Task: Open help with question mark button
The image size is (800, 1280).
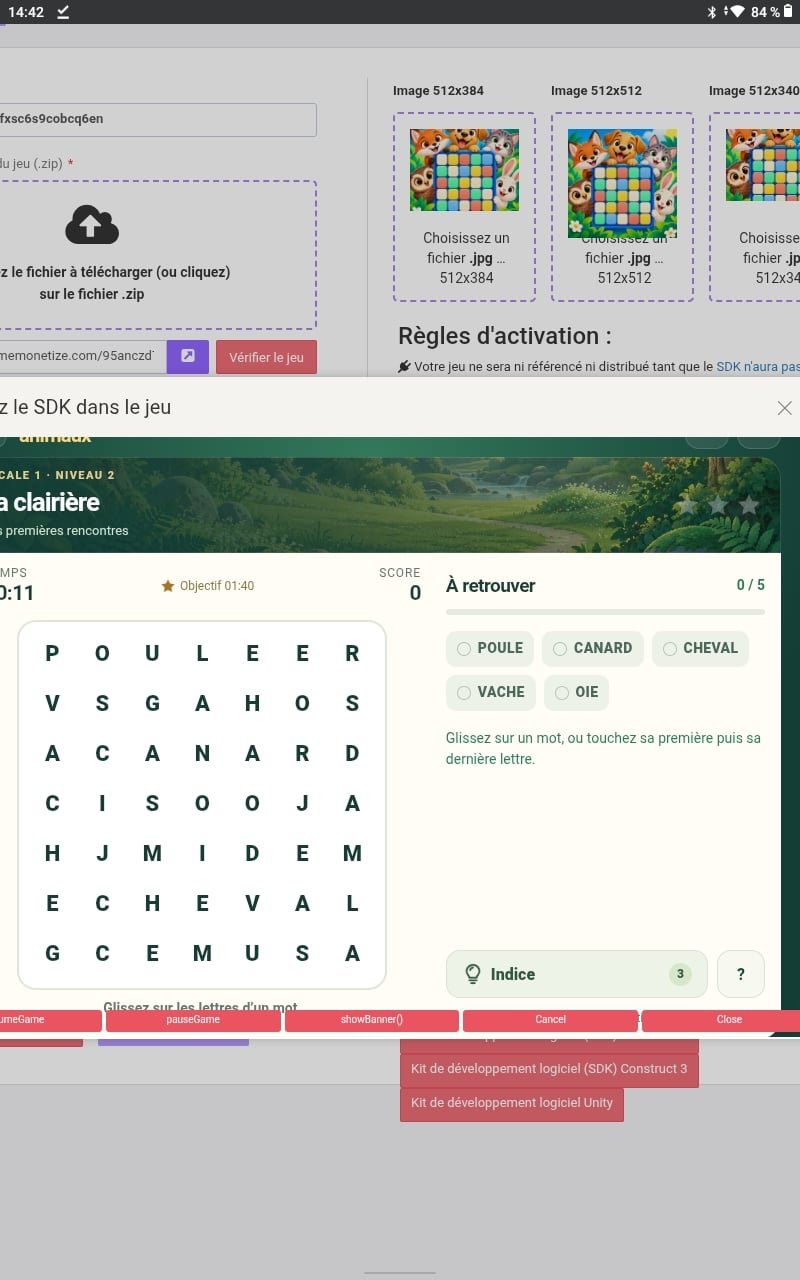Action: click(x=741, y=974)
